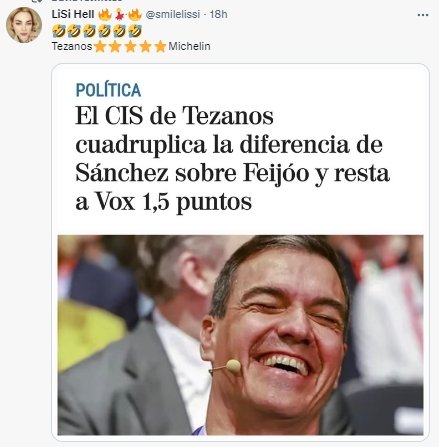439x447 pixels.
Task: Open the laughing man photo in the card
Action: click(240, 335)
